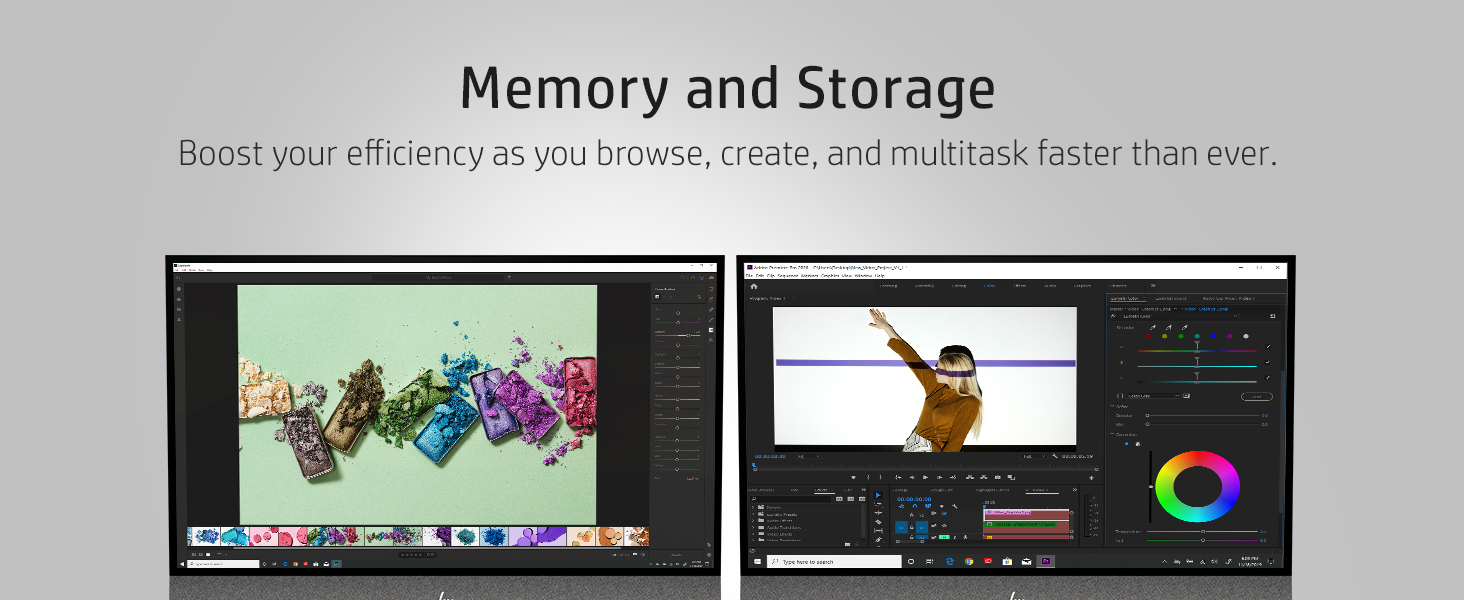Open the Window menu in Premiere Pro
Viewport: 1464px width, 600px height.
click(x=863, y=276)
